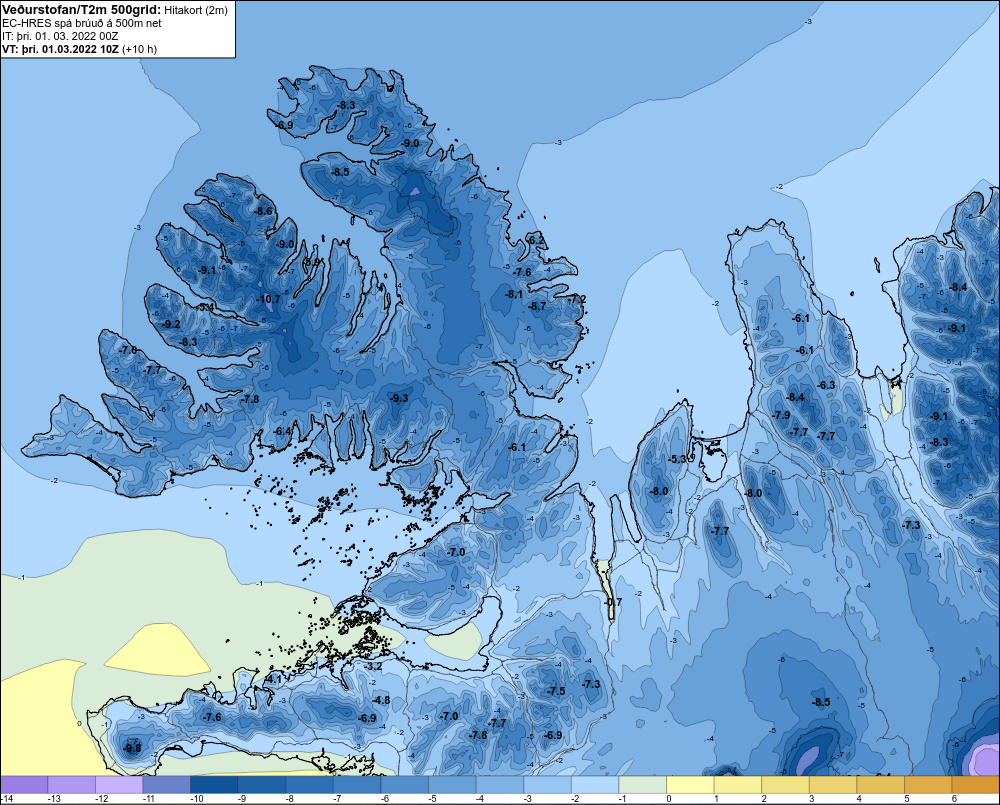
Task: Click the '-0.7' temperature label
Action: click(x=613, y=602)
